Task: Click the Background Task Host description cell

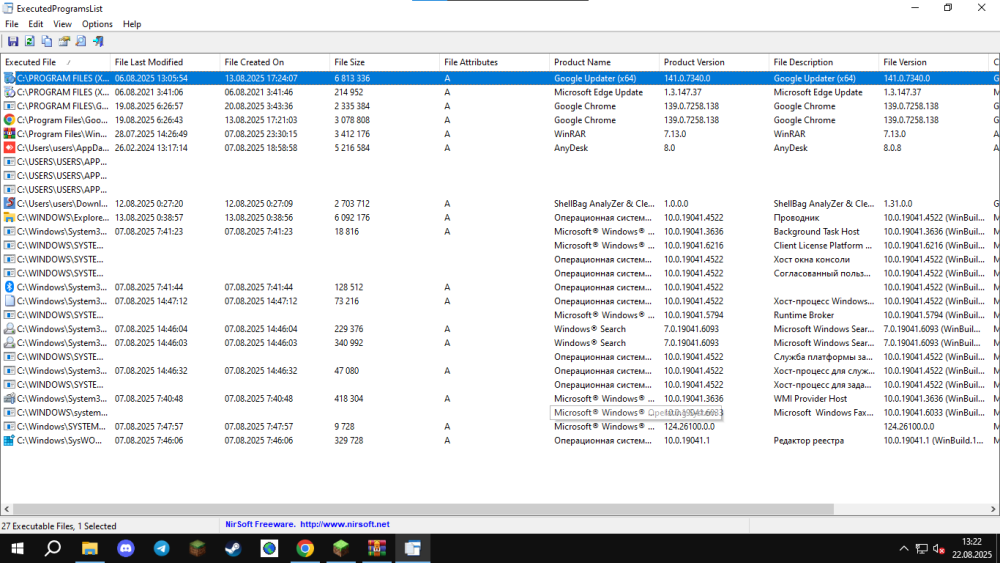Action: pyautogui.click(x=816, y=231)
